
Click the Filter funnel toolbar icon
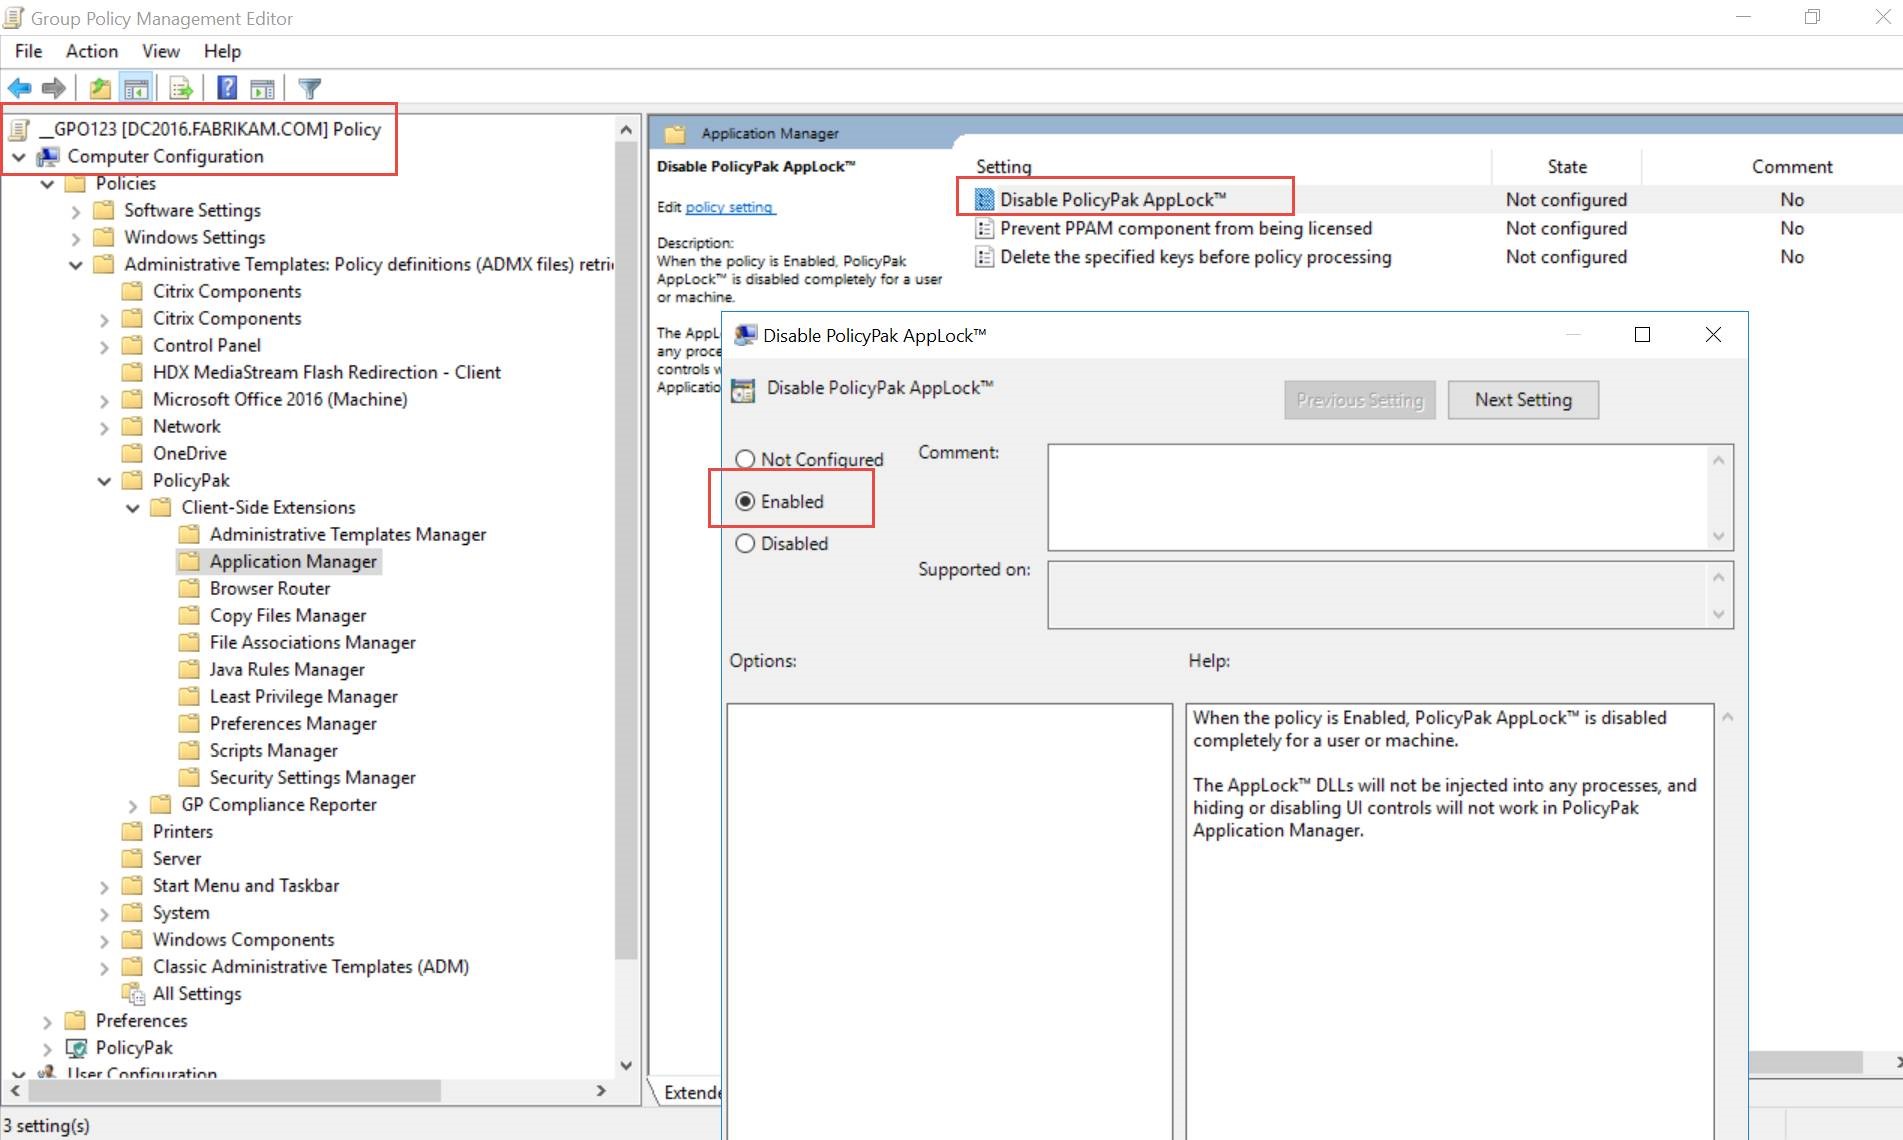310,89
